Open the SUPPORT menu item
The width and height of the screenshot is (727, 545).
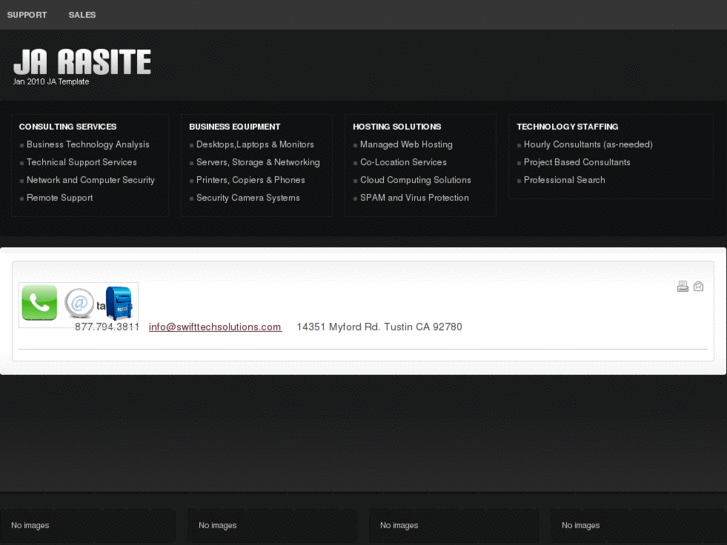27,15
